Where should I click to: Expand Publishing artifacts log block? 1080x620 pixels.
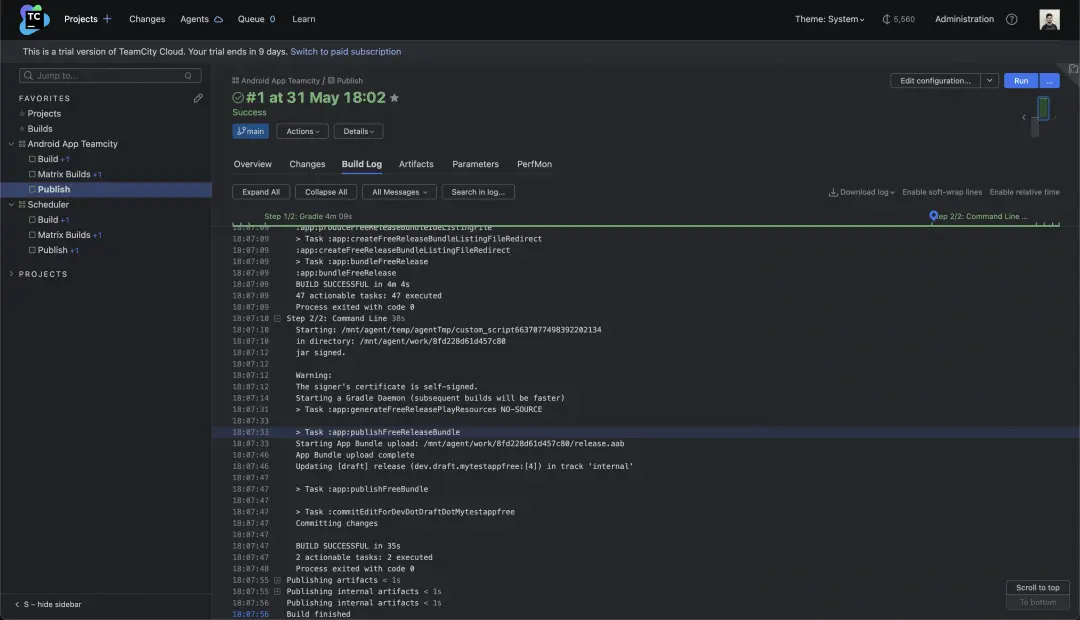[277, 580]
